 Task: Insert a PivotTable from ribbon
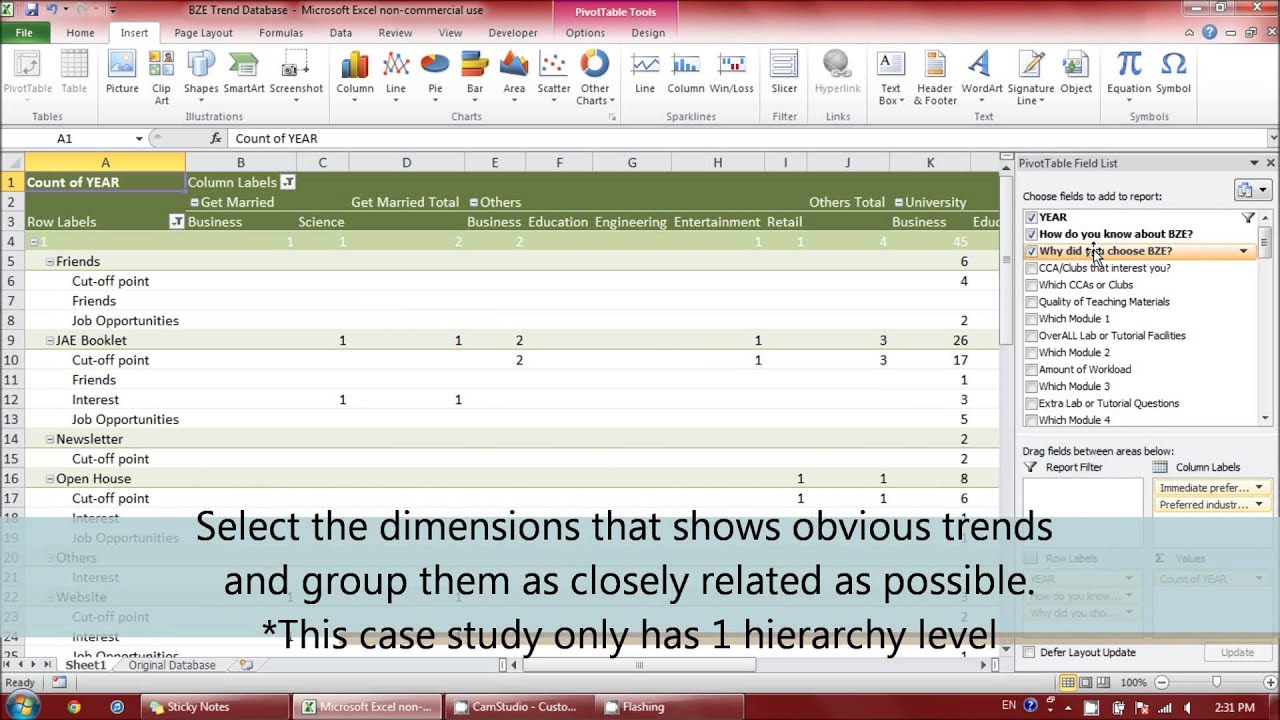27,76
